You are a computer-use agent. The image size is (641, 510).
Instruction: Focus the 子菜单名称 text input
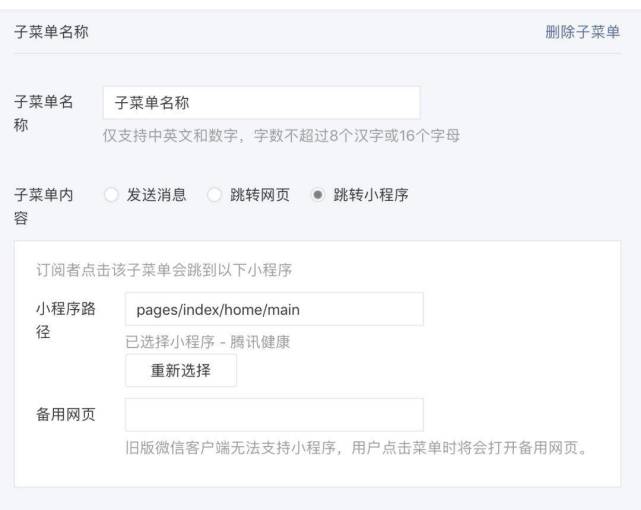[x=262, y=103]
